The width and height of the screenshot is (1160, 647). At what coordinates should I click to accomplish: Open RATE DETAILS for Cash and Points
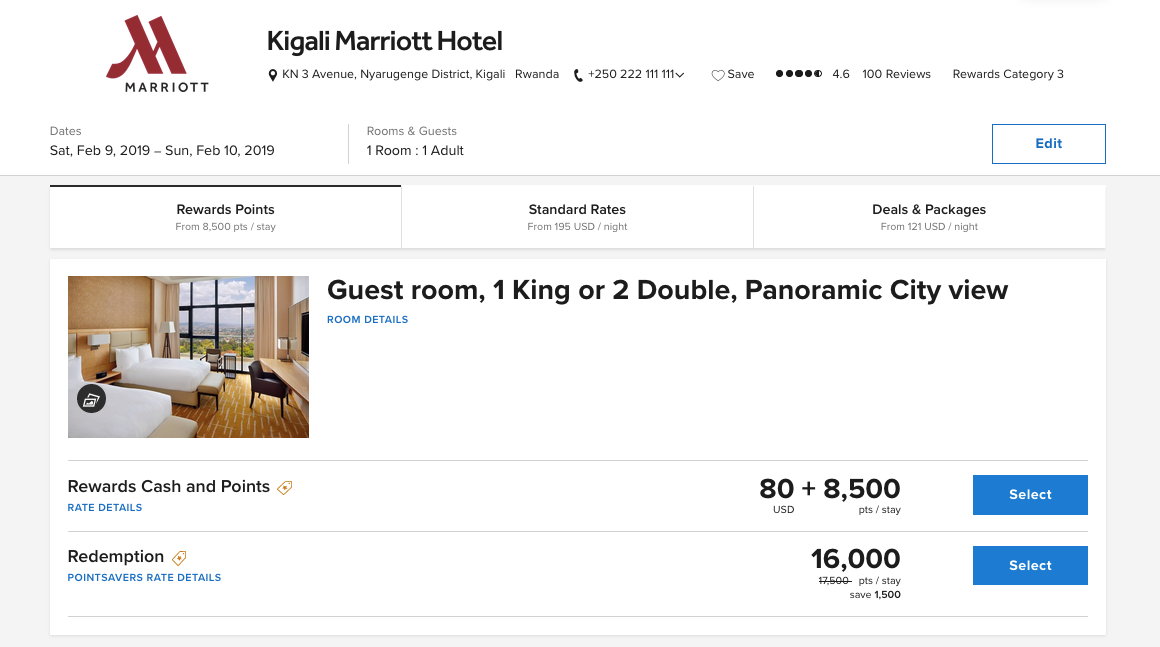(105, 508)
